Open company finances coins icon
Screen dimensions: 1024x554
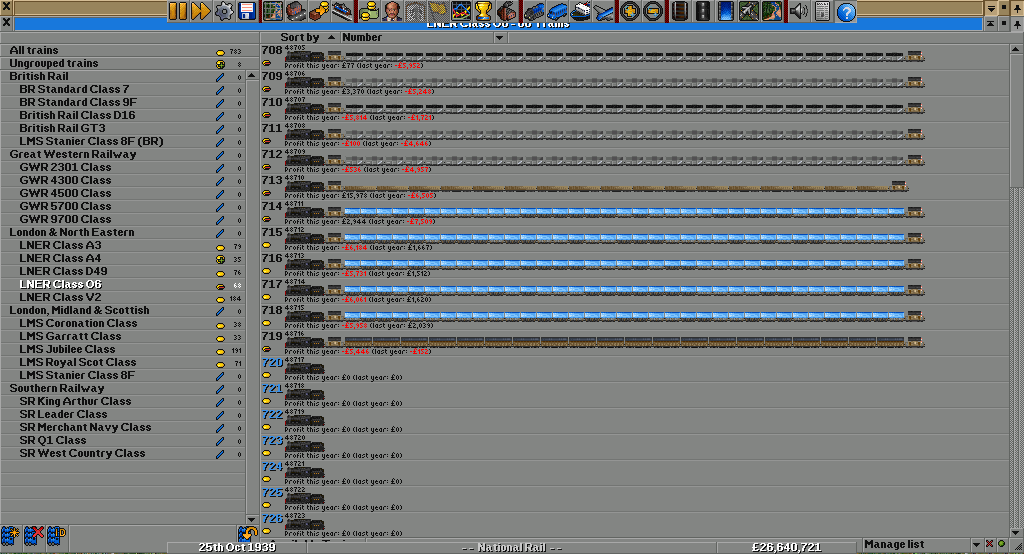[369, 11]
